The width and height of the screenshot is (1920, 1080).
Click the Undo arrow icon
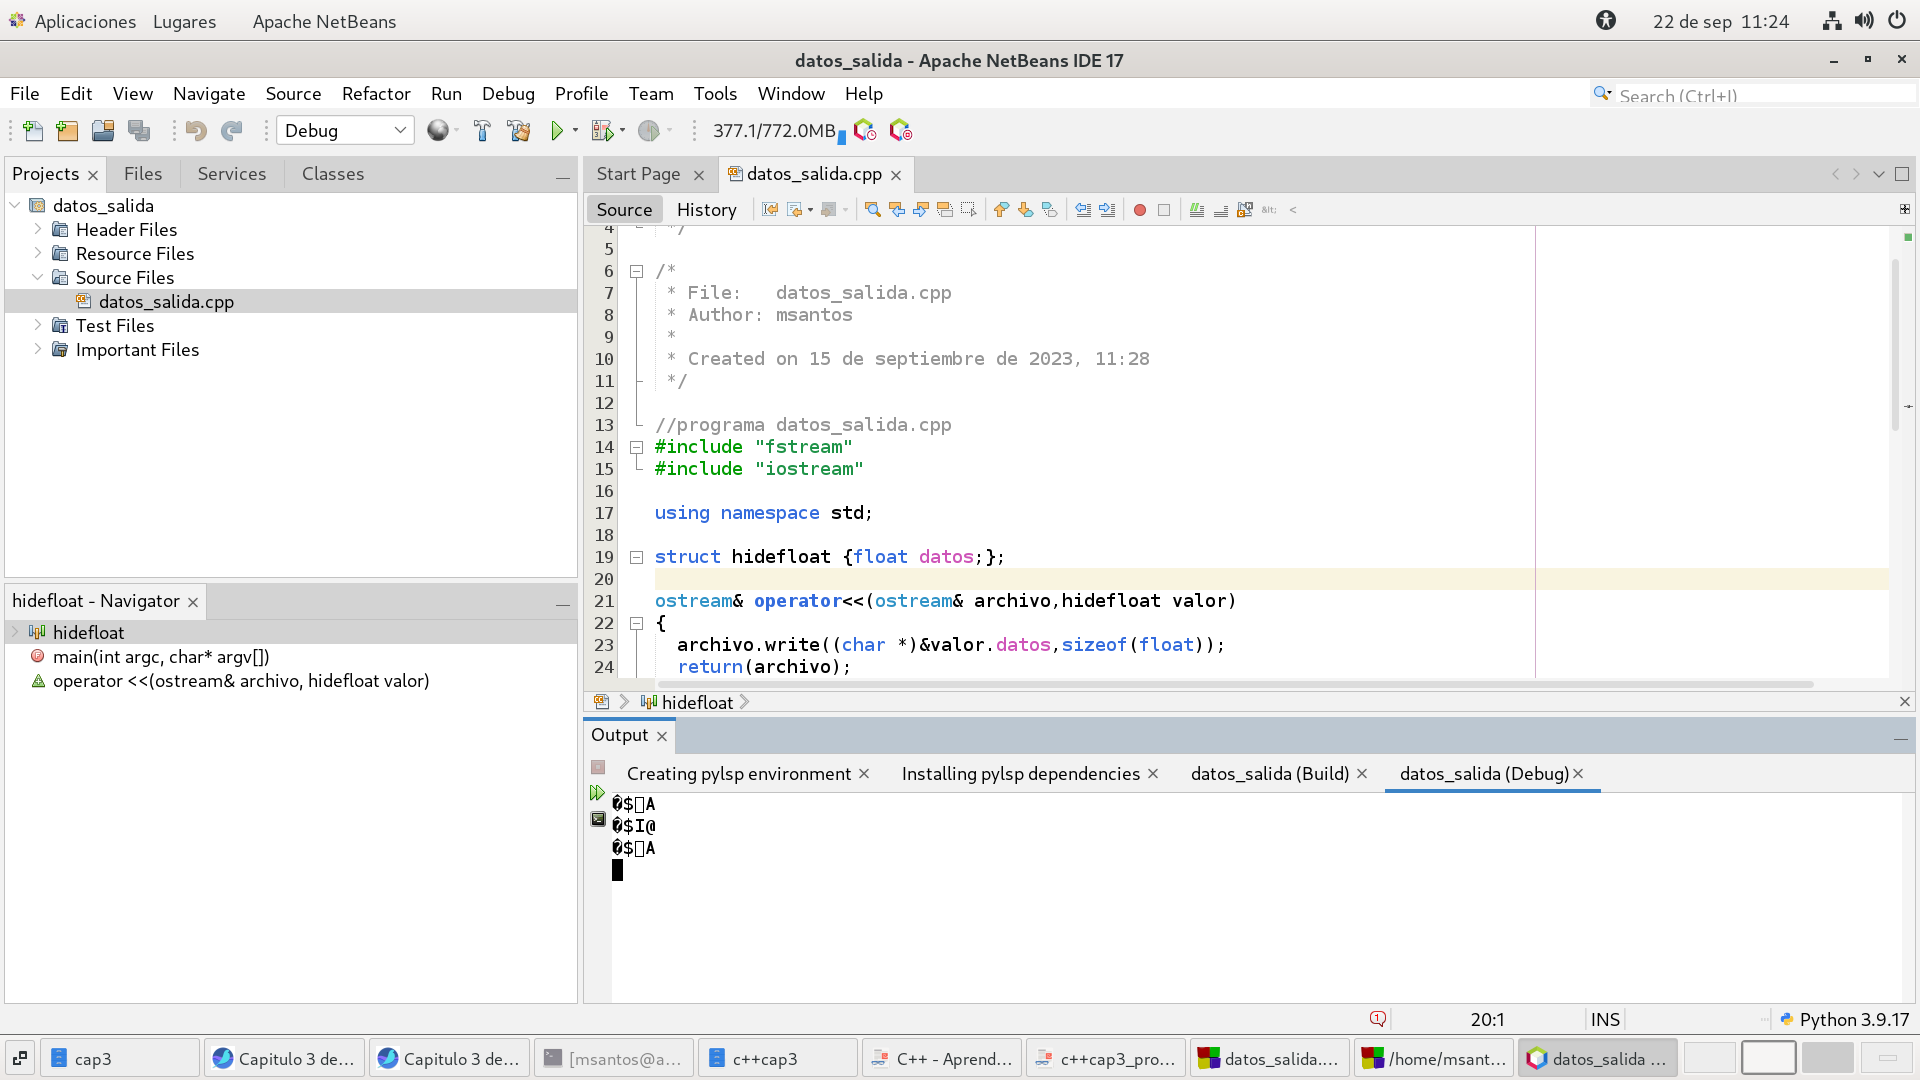click(x=196, y=131)
